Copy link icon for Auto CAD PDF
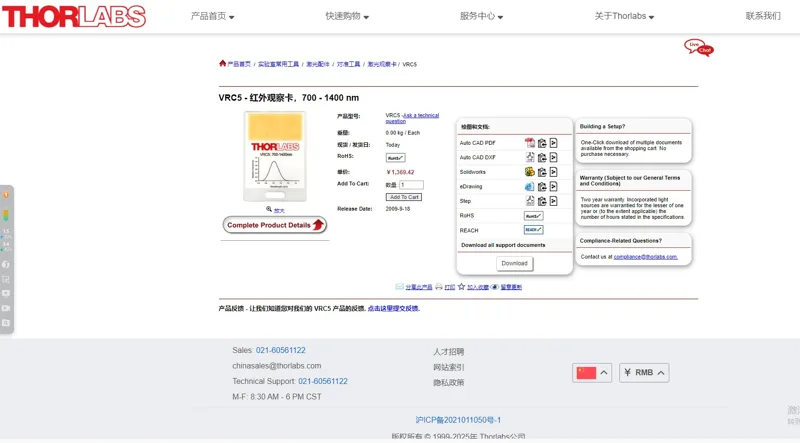This screenshot has height=443, width=800. point(542,143)
